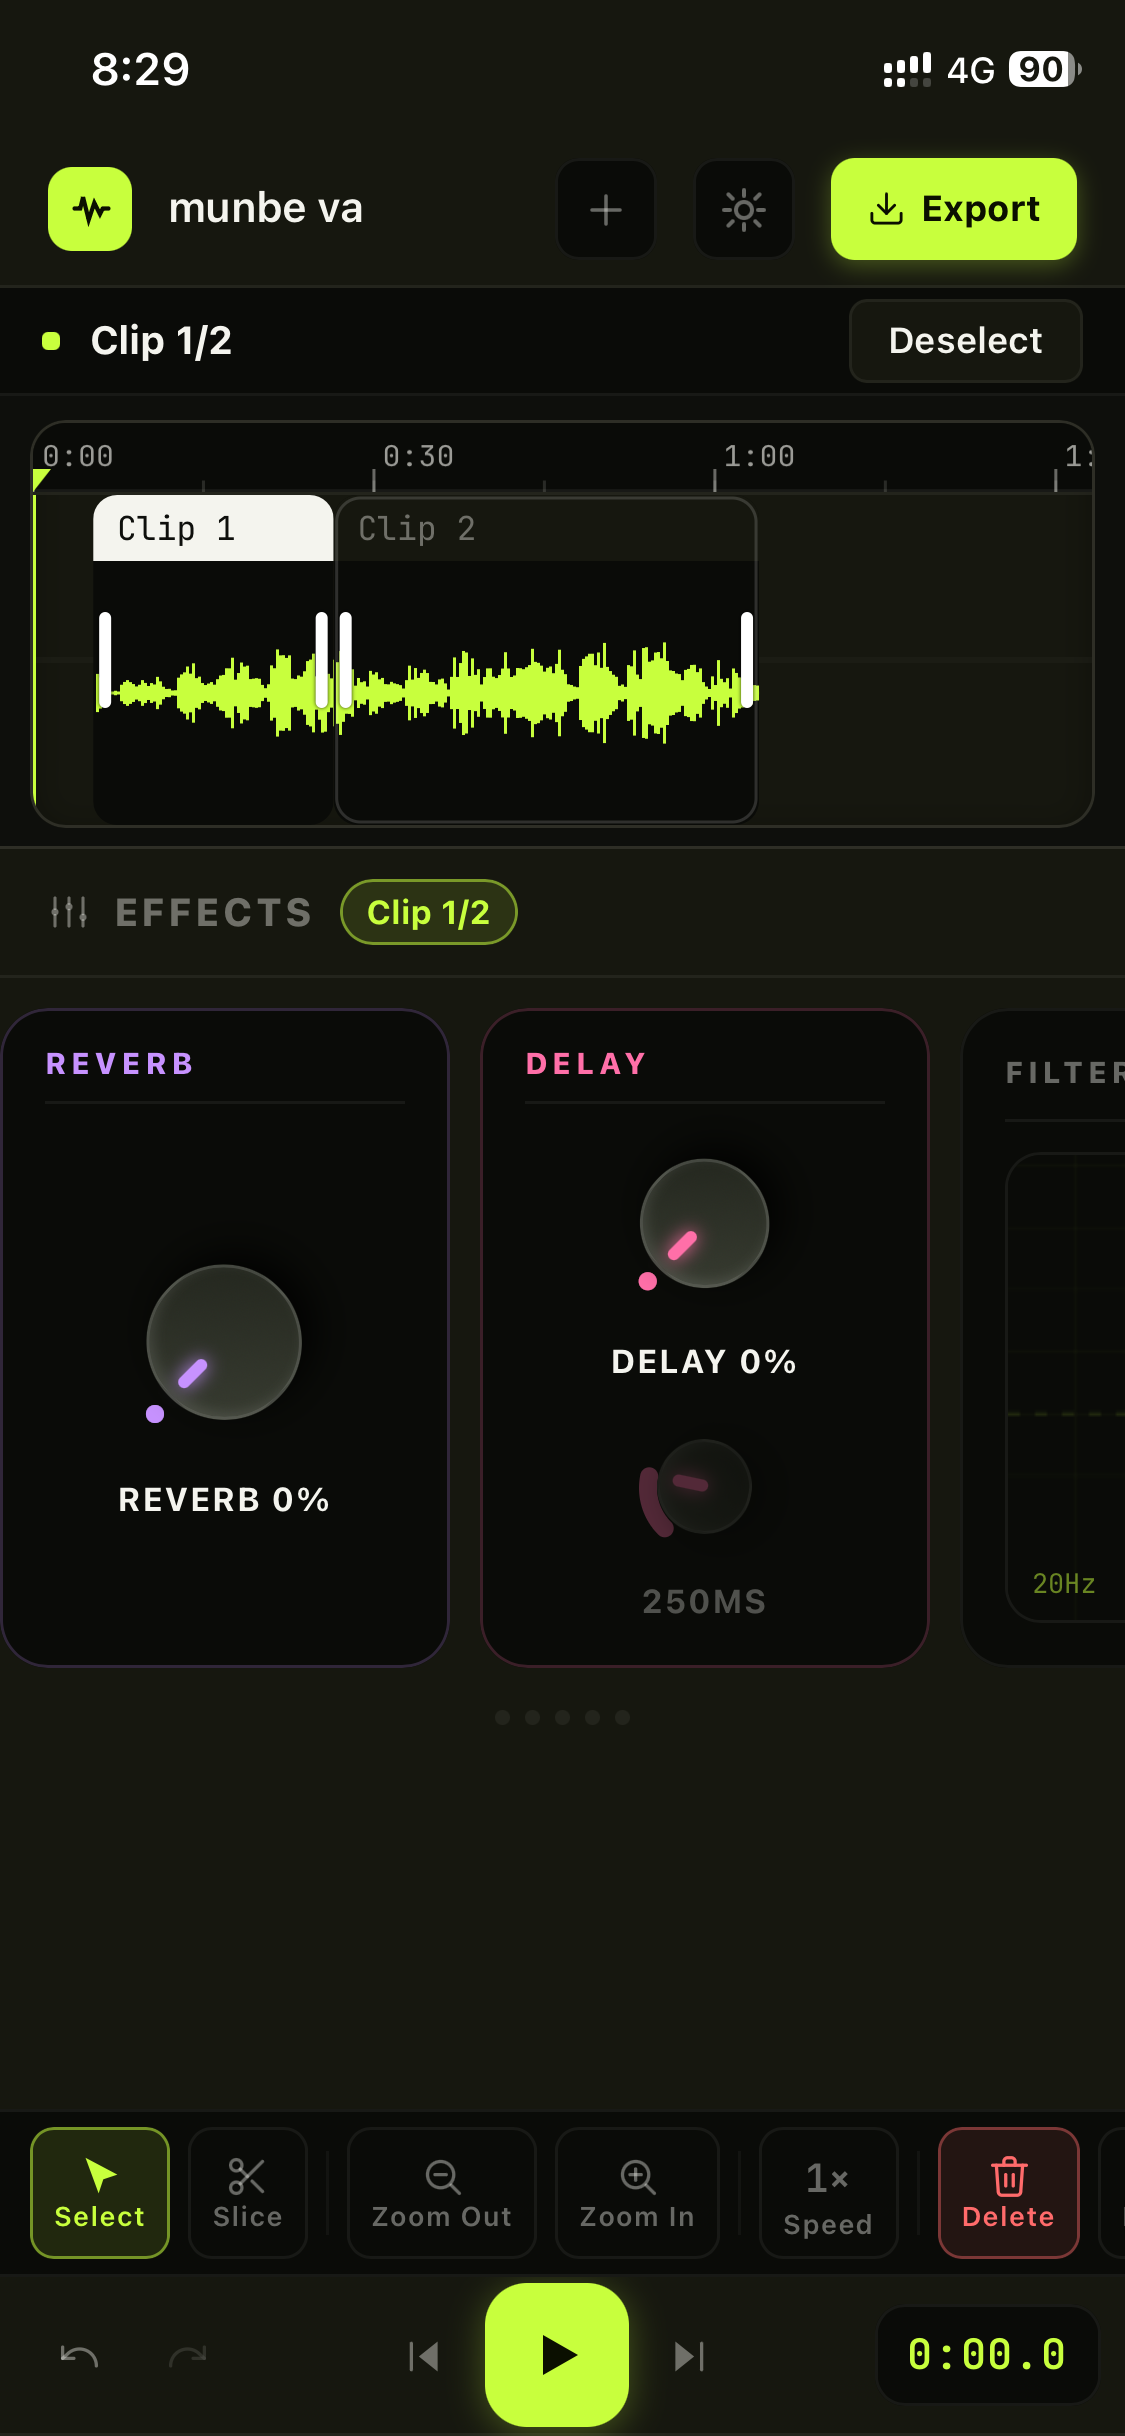Viewport: 1125px width, 2436px height.
Task: Open the Filter effect card
Action: pos(1044,1337)
